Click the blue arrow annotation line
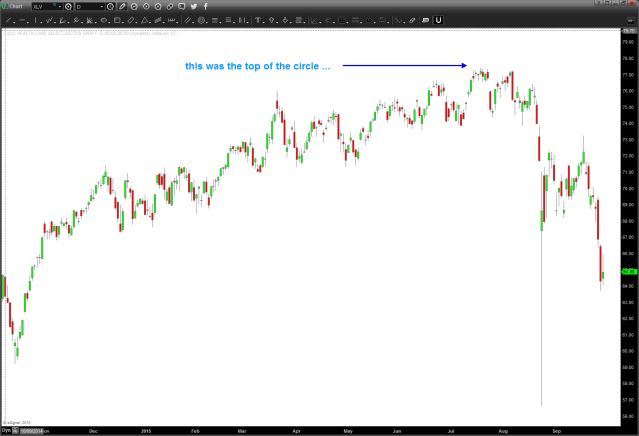 pyautogui.click(x=405, y=66)
